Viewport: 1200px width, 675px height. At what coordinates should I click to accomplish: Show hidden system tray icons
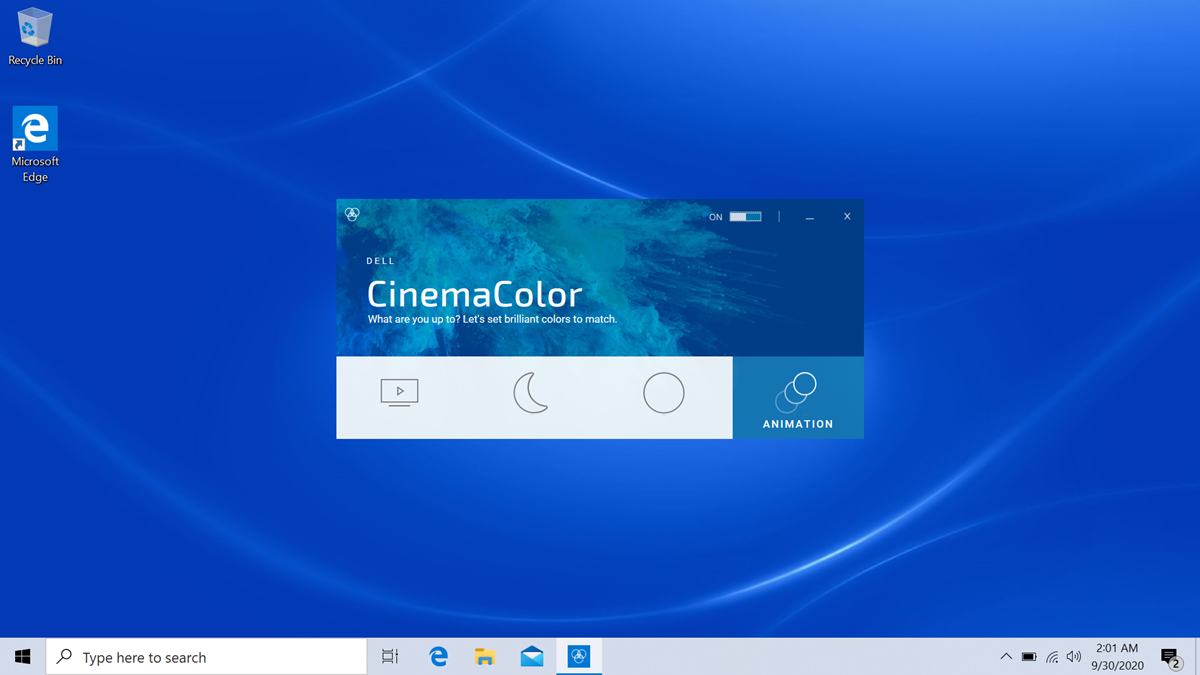tap(1006, 657)
